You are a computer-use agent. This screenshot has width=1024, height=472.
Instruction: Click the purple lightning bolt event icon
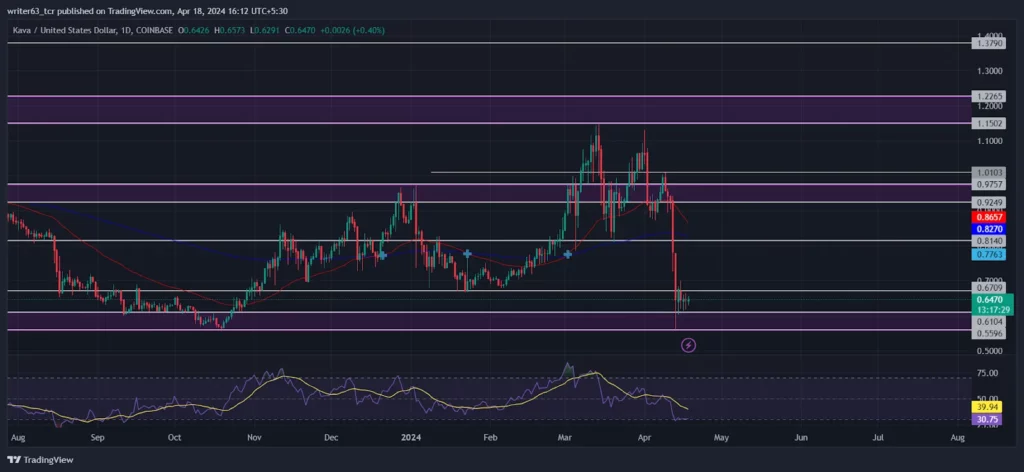688,345
